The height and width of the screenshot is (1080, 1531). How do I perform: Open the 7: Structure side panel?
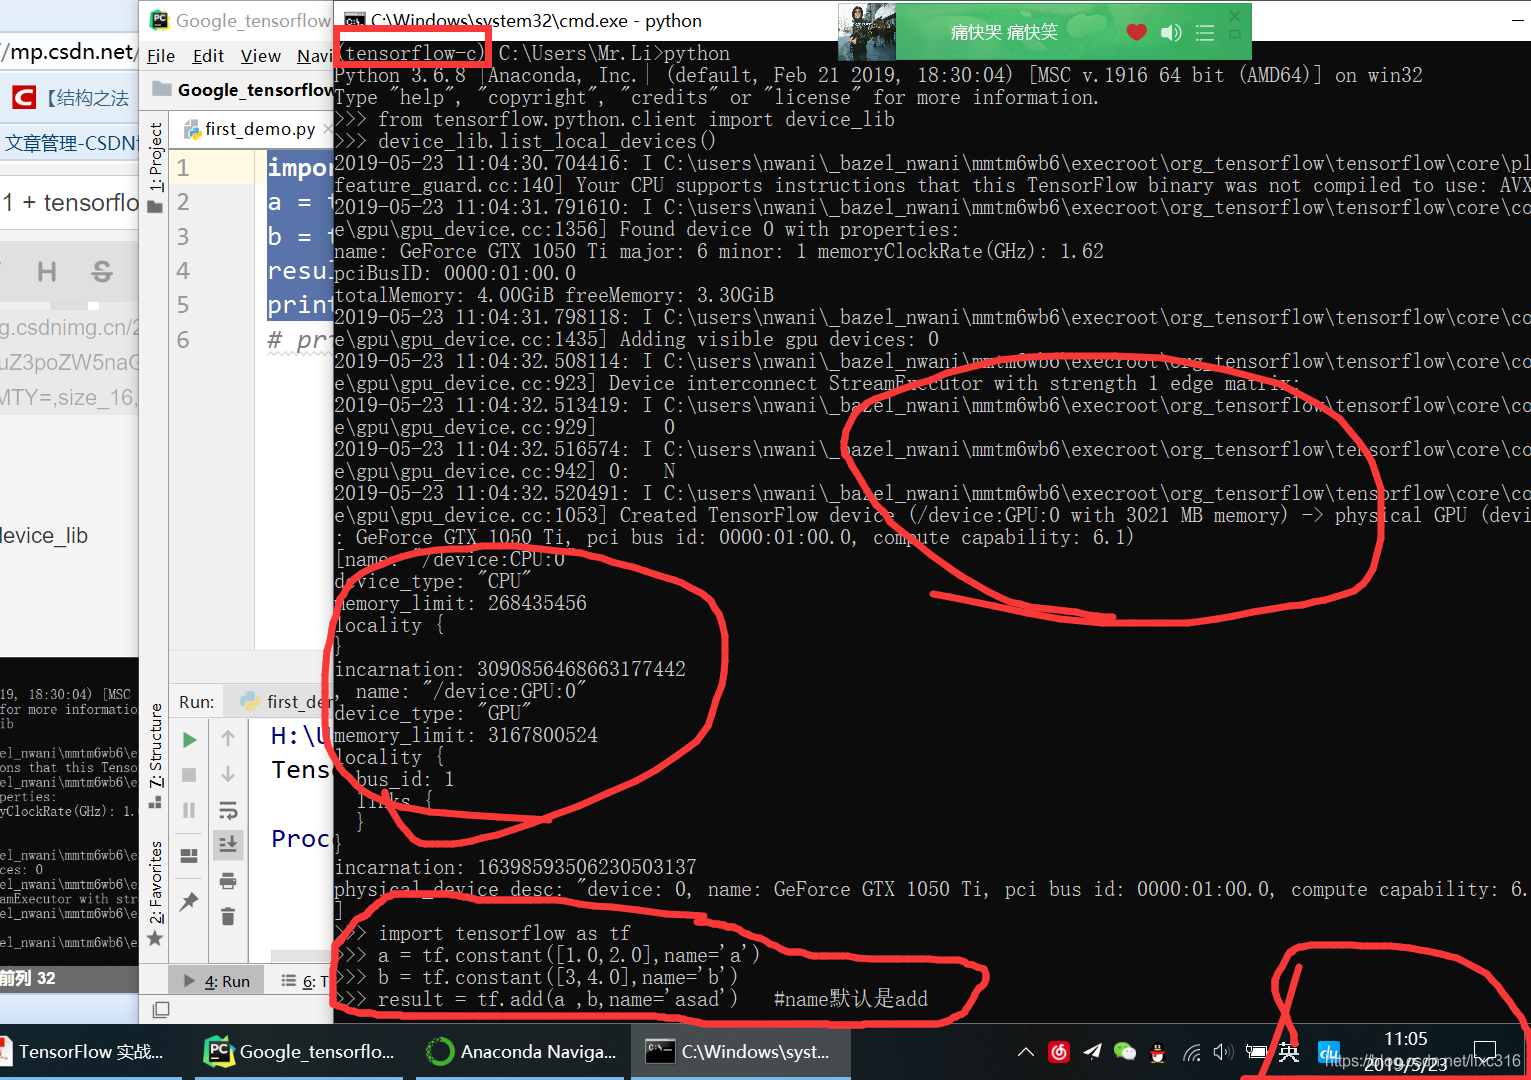[x=156, y=745]
